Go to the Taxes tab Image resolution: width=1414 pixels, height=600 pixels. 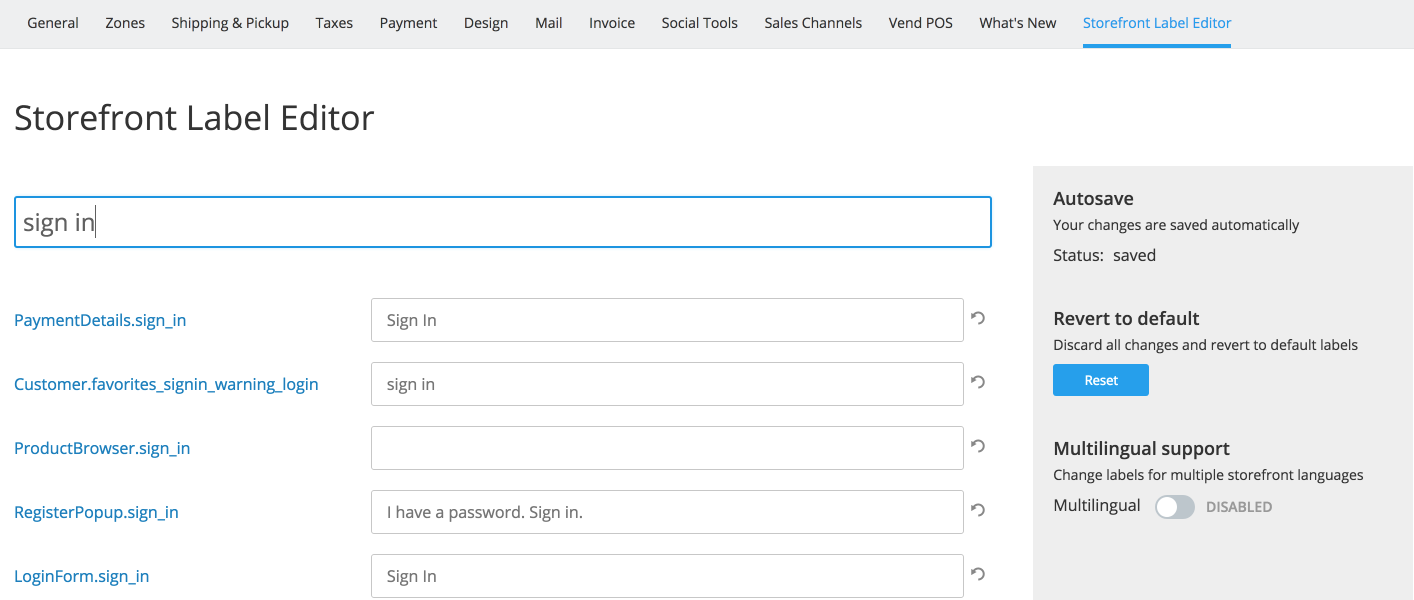334,23
